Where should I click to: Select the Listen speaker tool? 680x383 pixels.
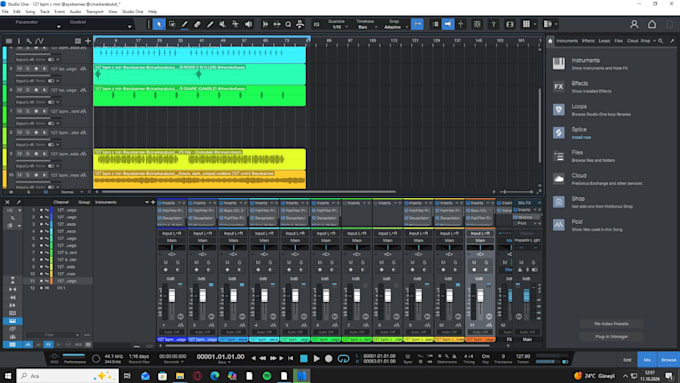coord(248,24)
